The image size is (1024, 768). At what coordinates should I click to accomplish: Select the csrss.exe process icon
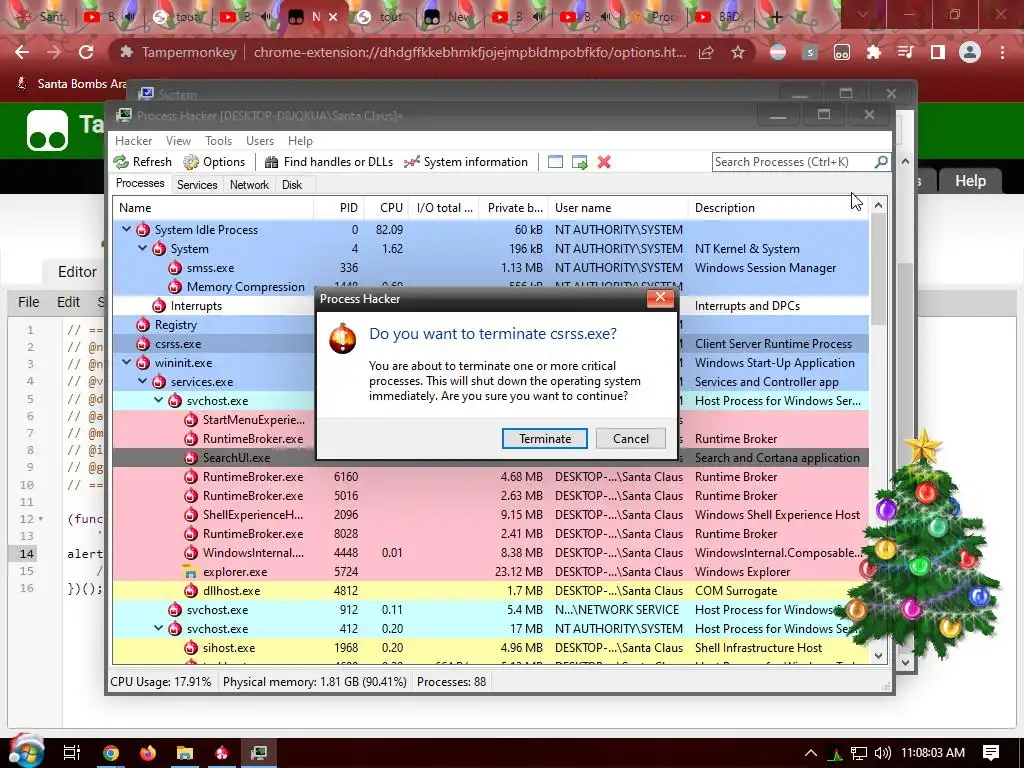click(x=142, y=344)
